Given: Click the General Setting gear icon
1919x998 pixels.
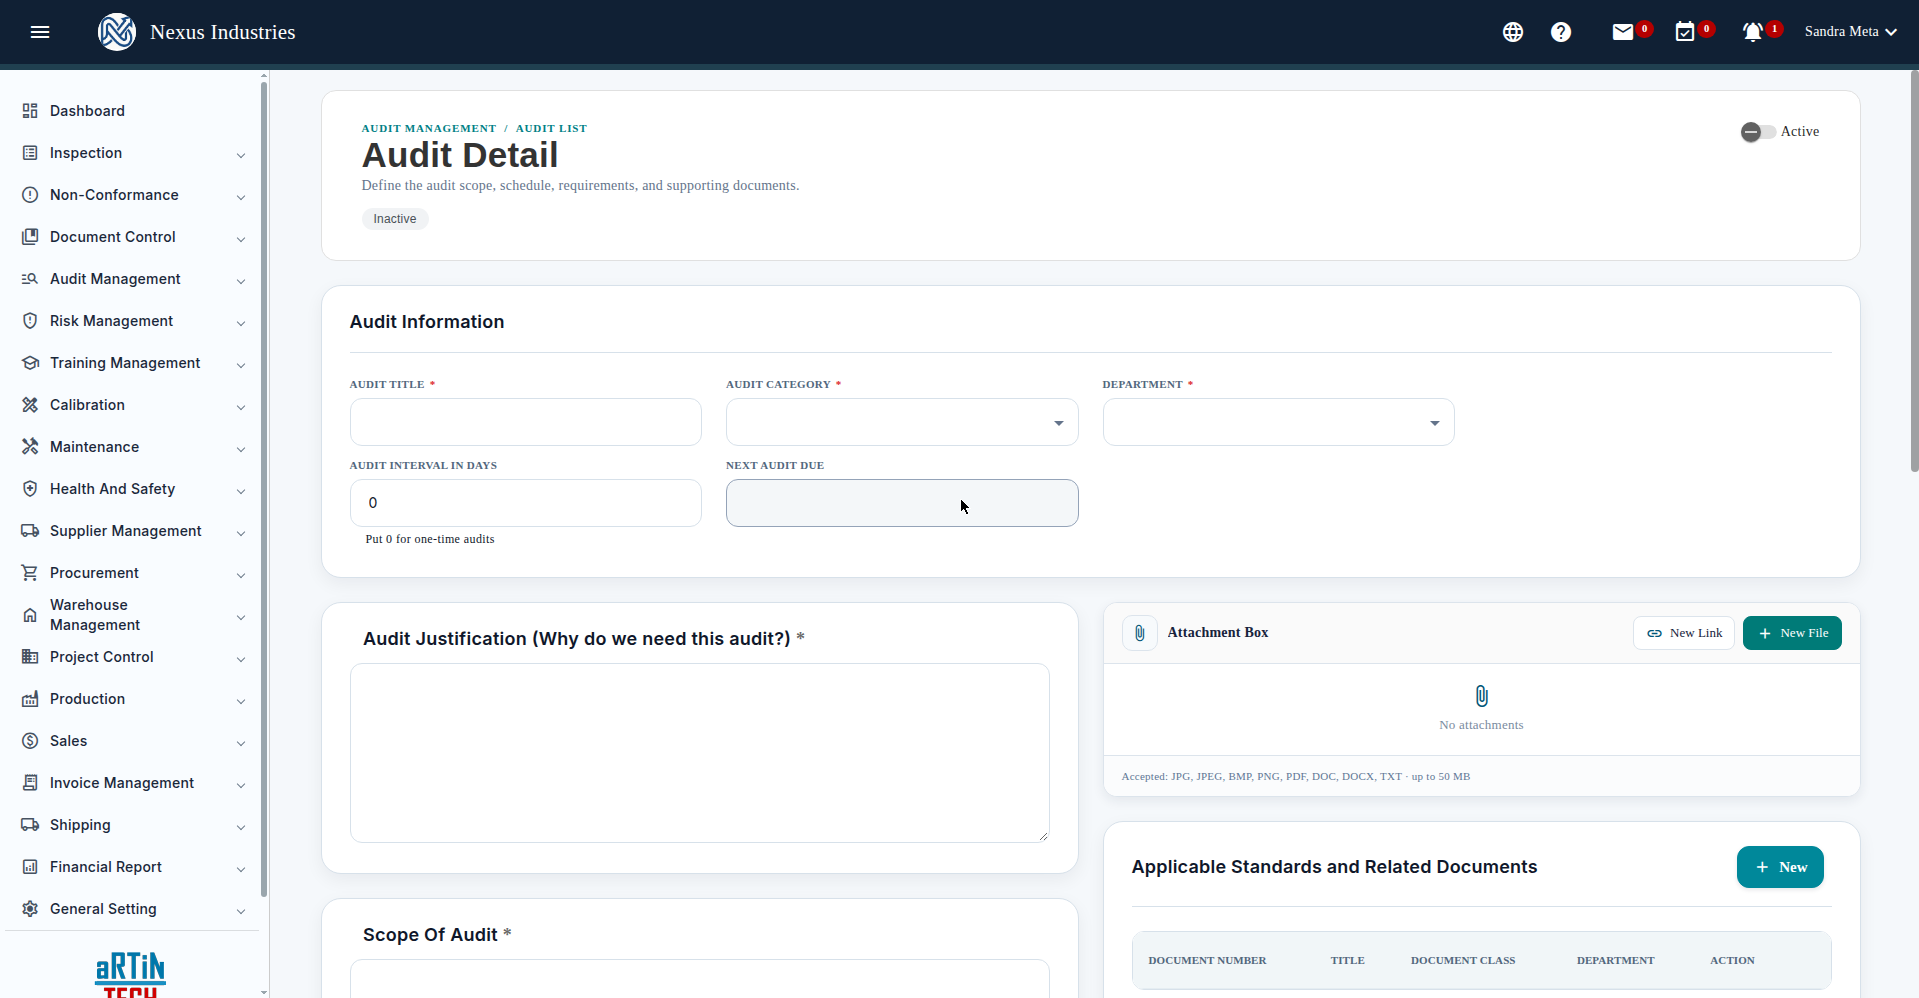Looking at the screenshot, I should 30,909.
